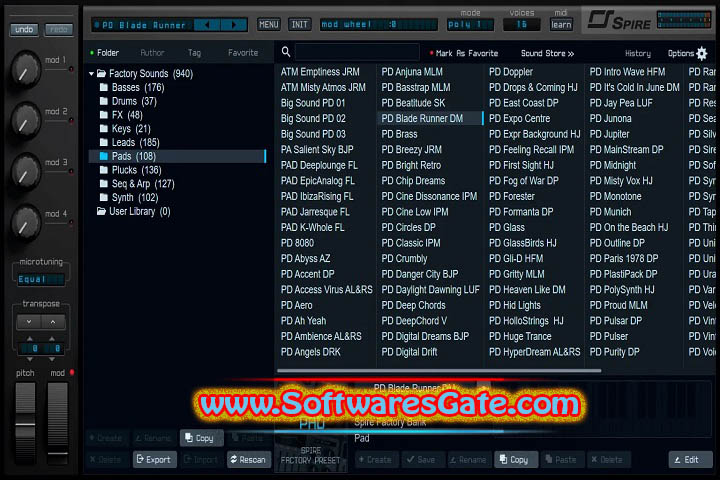Select the Pads folder
This screenshot has height=480, width=720.
click(177, 156)
